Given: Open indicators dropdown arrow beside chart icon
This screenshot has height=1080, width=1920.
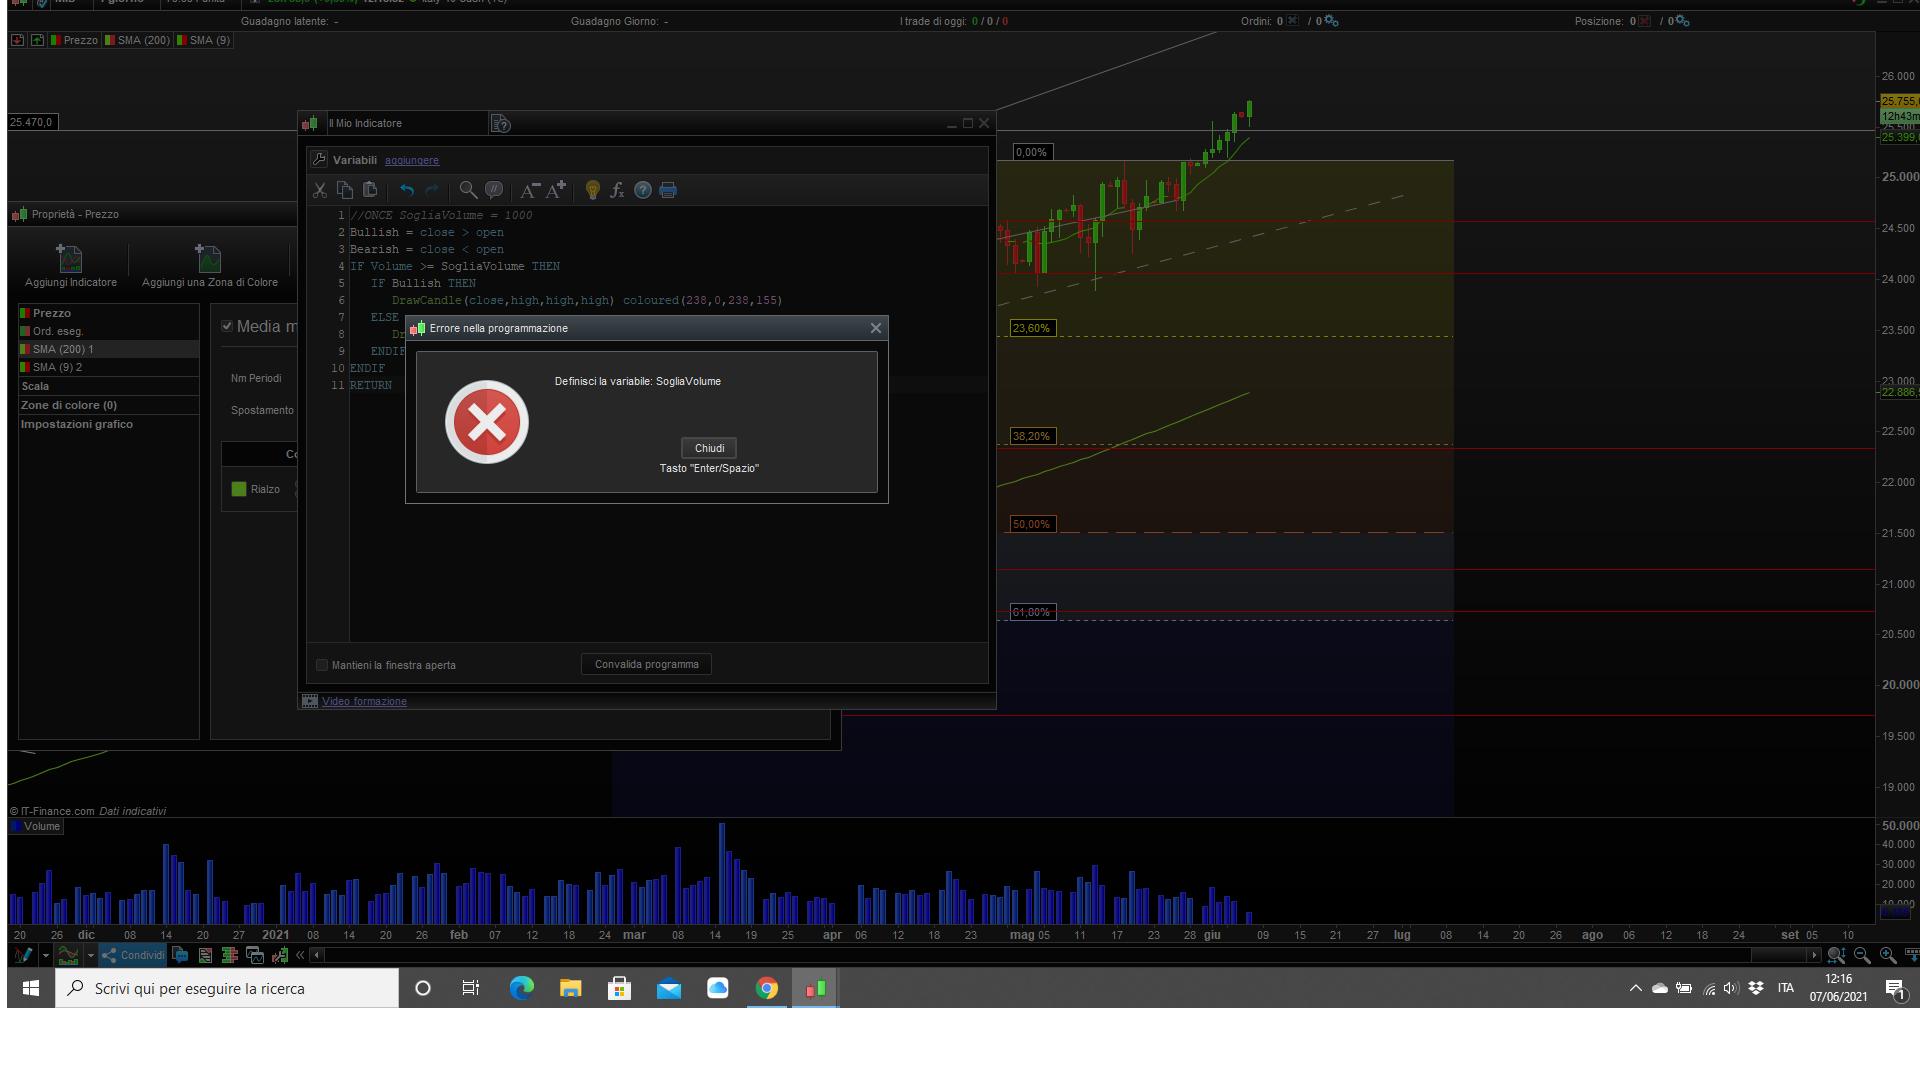Looking at the screenshot, I should click(x=91, y=955).
